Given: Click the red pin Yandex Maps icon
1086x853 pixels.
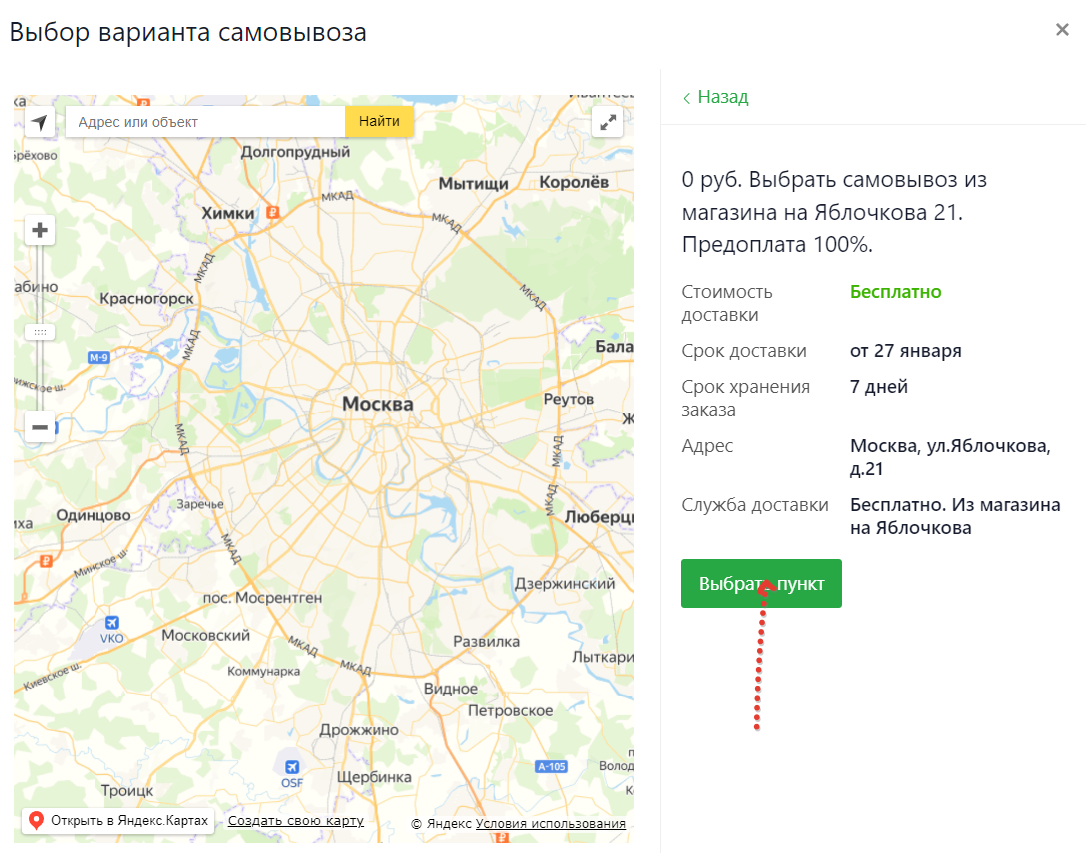Looking at the screenshot, I should point(37,821).
